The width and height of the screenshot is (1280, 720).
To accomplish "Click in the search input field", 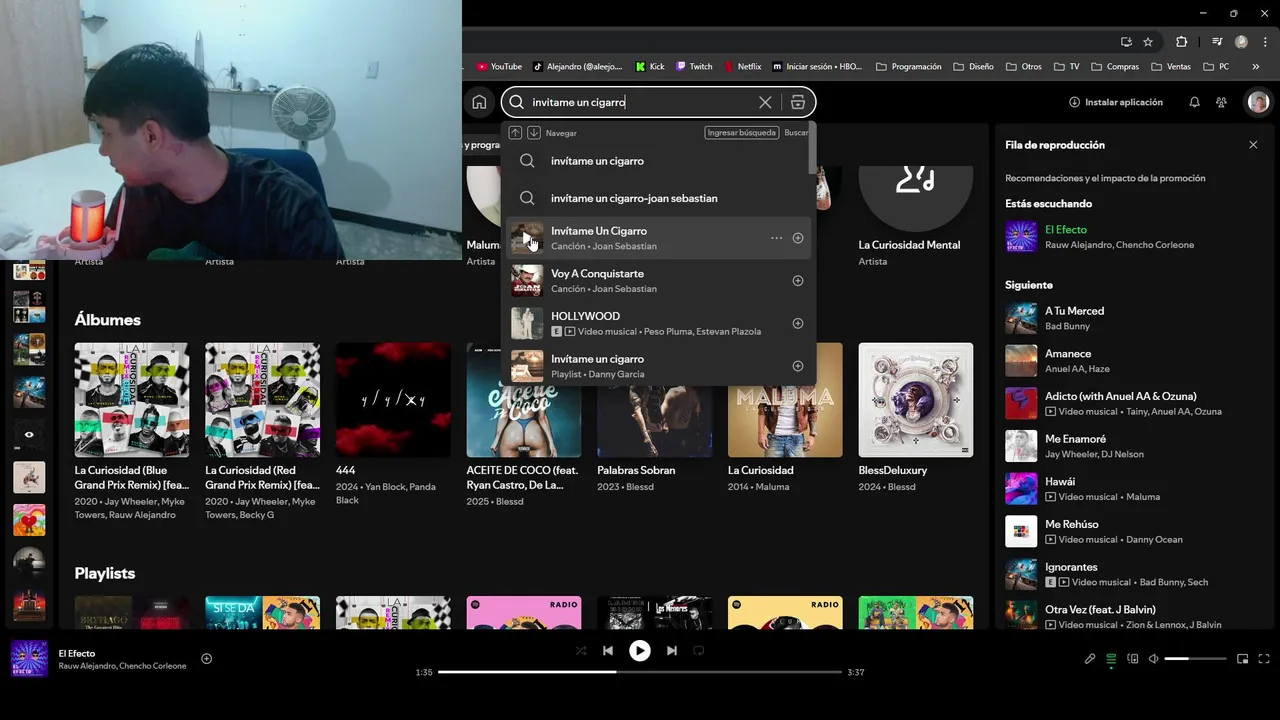I will [x=640, y=102].
